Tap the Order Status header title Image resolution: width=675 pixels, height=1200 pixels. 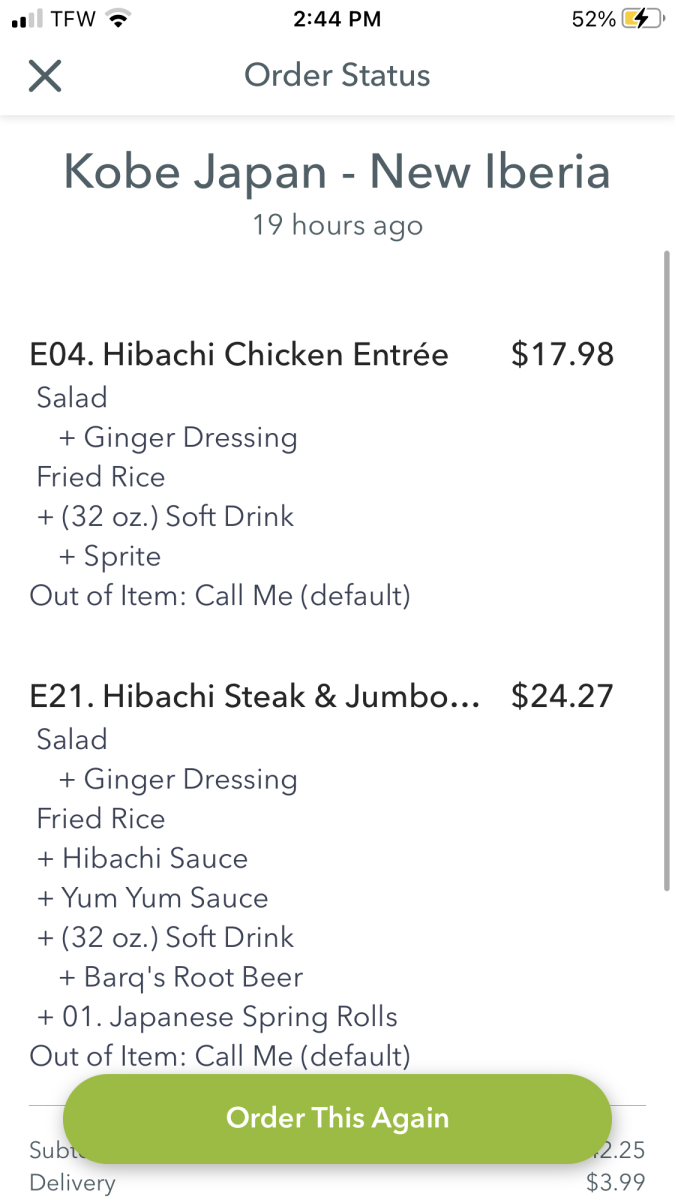pyautogui.click(x=337, y=75)
